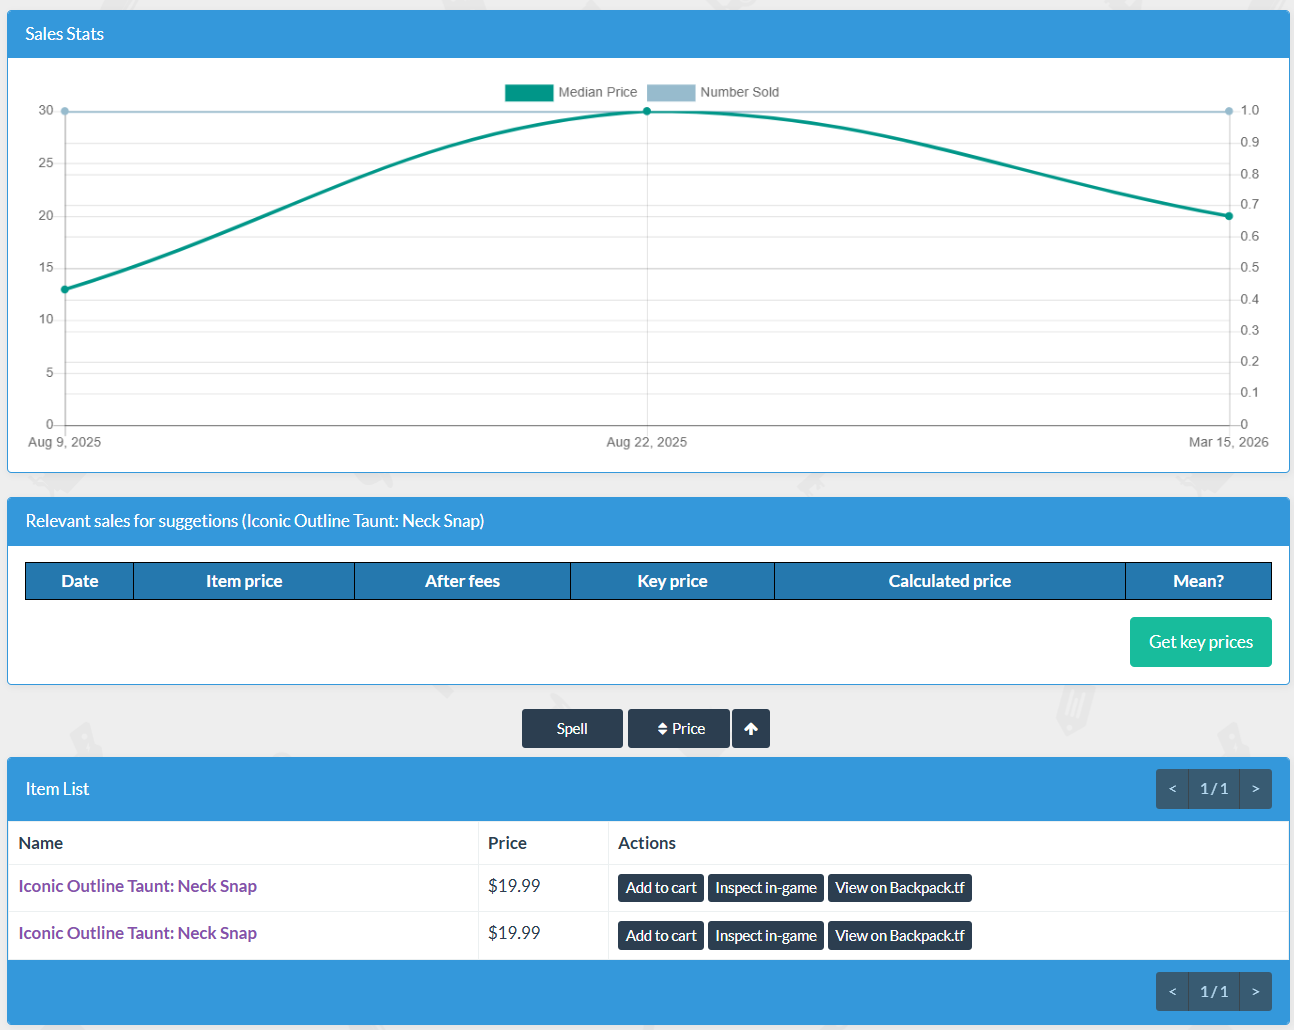Viewport: 1294px width, 1030px height.
Task: Click Get key prices button
Action: pyautogui.click(x=1200, y=642)
